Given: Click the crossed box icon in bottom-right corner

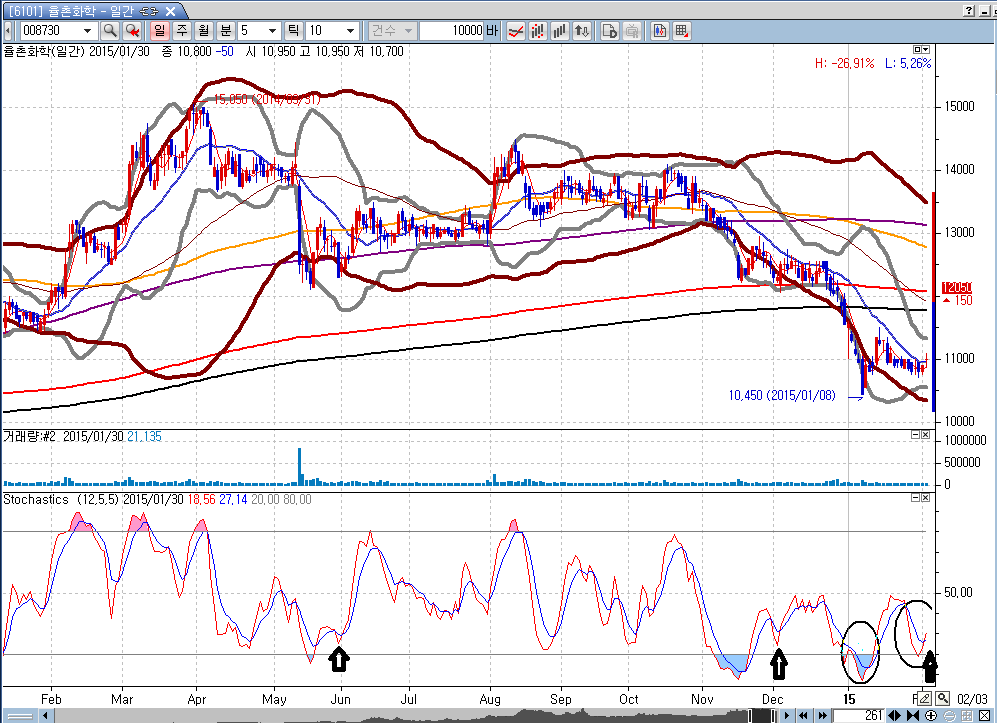Looking at the screenshot, I should (x=984, y=716).
